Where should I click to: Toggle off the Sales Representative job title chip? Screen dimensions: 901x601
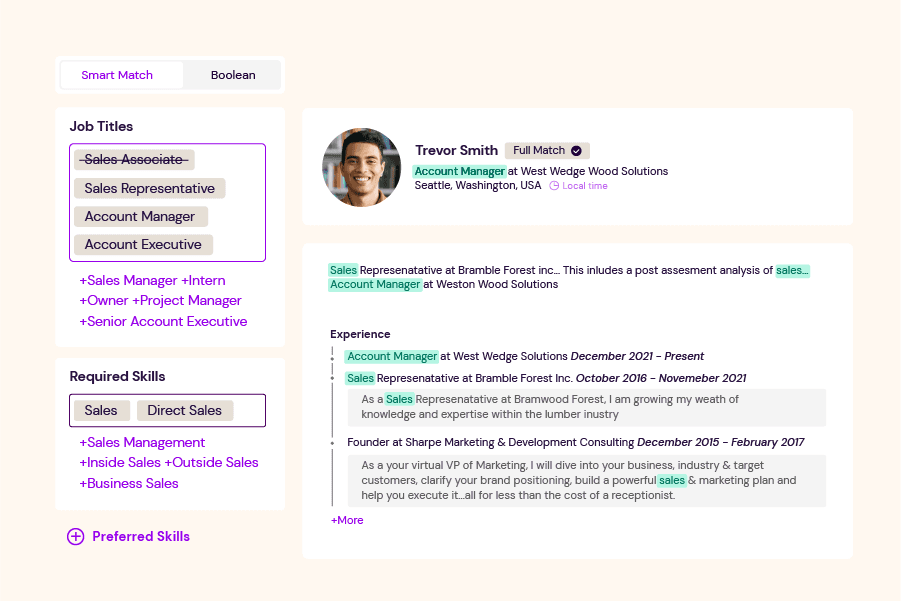149,188
